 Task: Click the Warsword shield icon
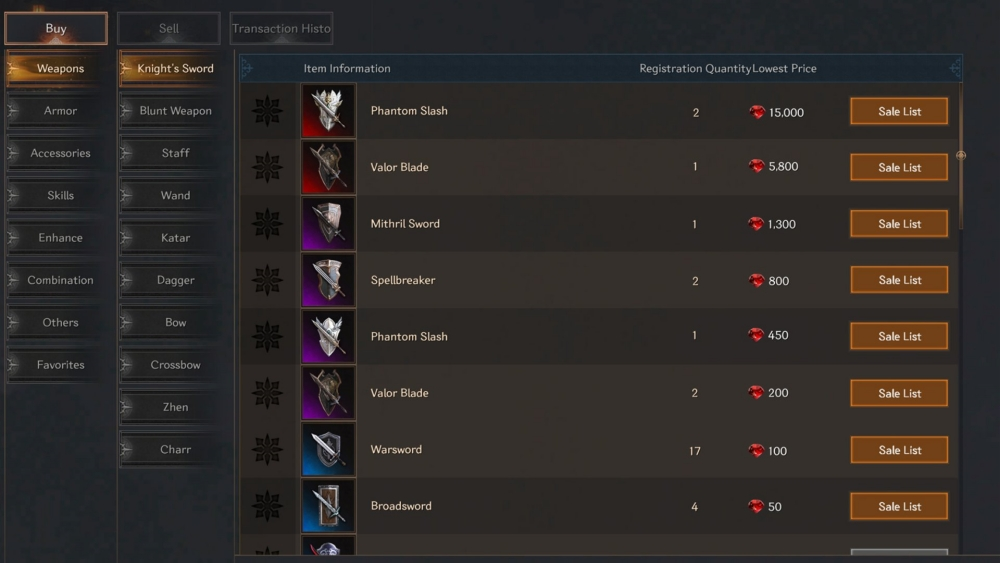tap(328, 450)
